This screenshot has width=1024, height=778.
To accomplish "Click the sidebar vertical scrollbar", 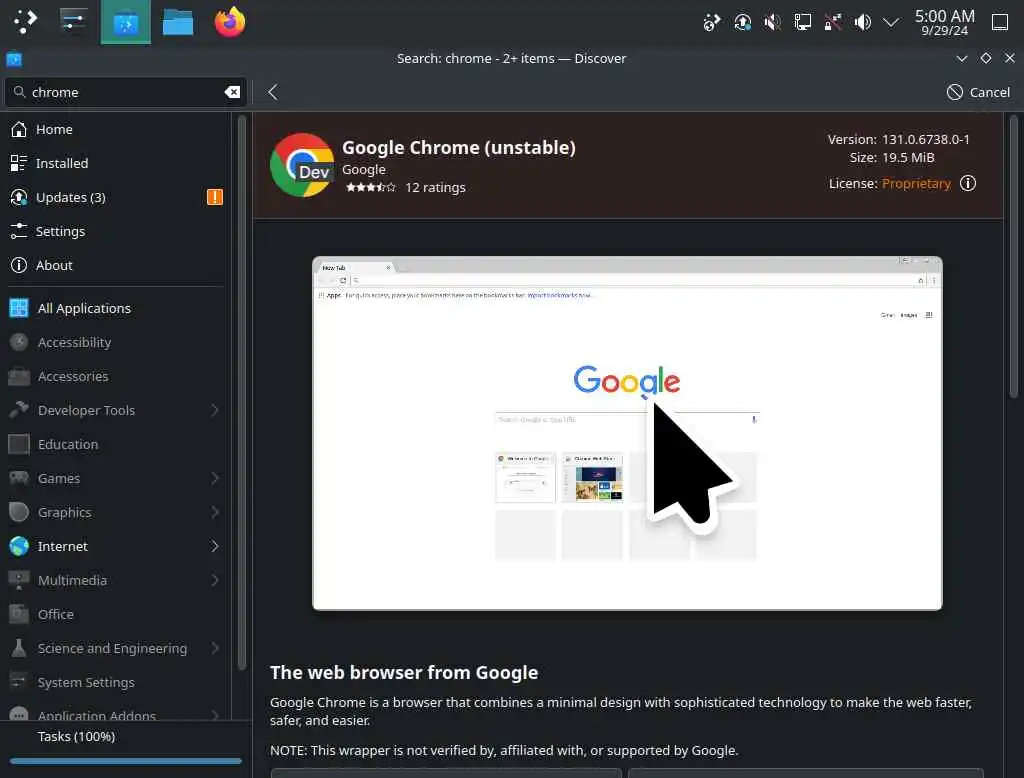I will click(242, 392).
